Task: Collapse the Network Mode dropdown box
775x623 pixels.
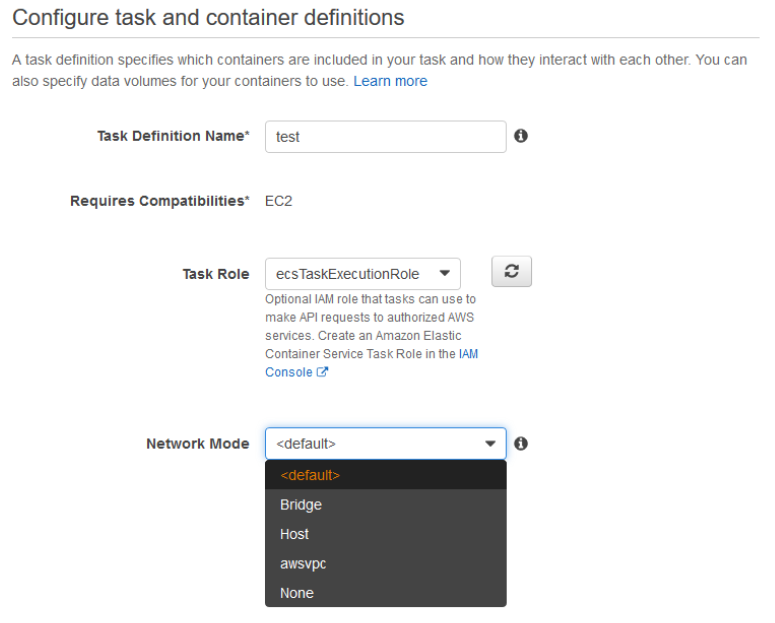Action: [x=385, y=443]
